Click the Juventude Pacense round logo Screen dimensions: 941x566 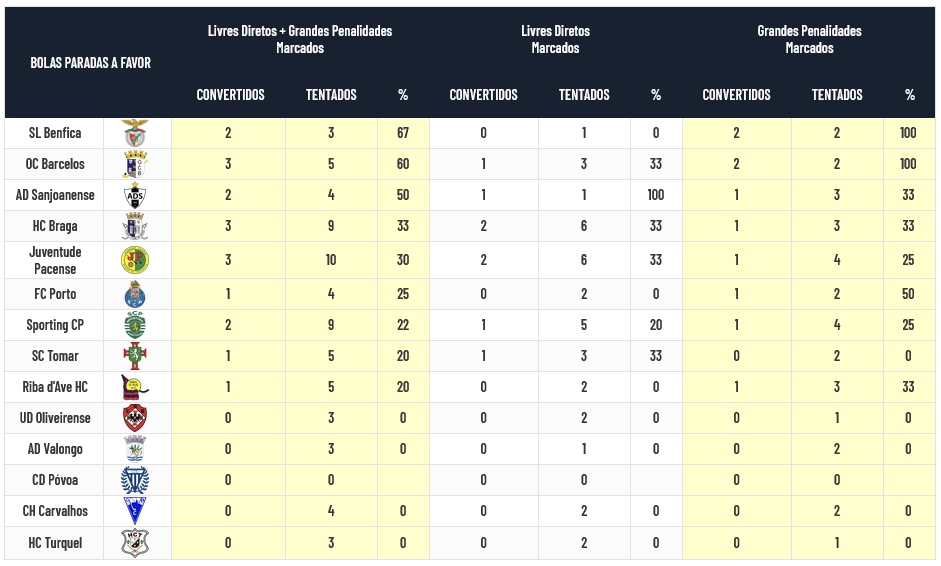[x=134, y=260]
